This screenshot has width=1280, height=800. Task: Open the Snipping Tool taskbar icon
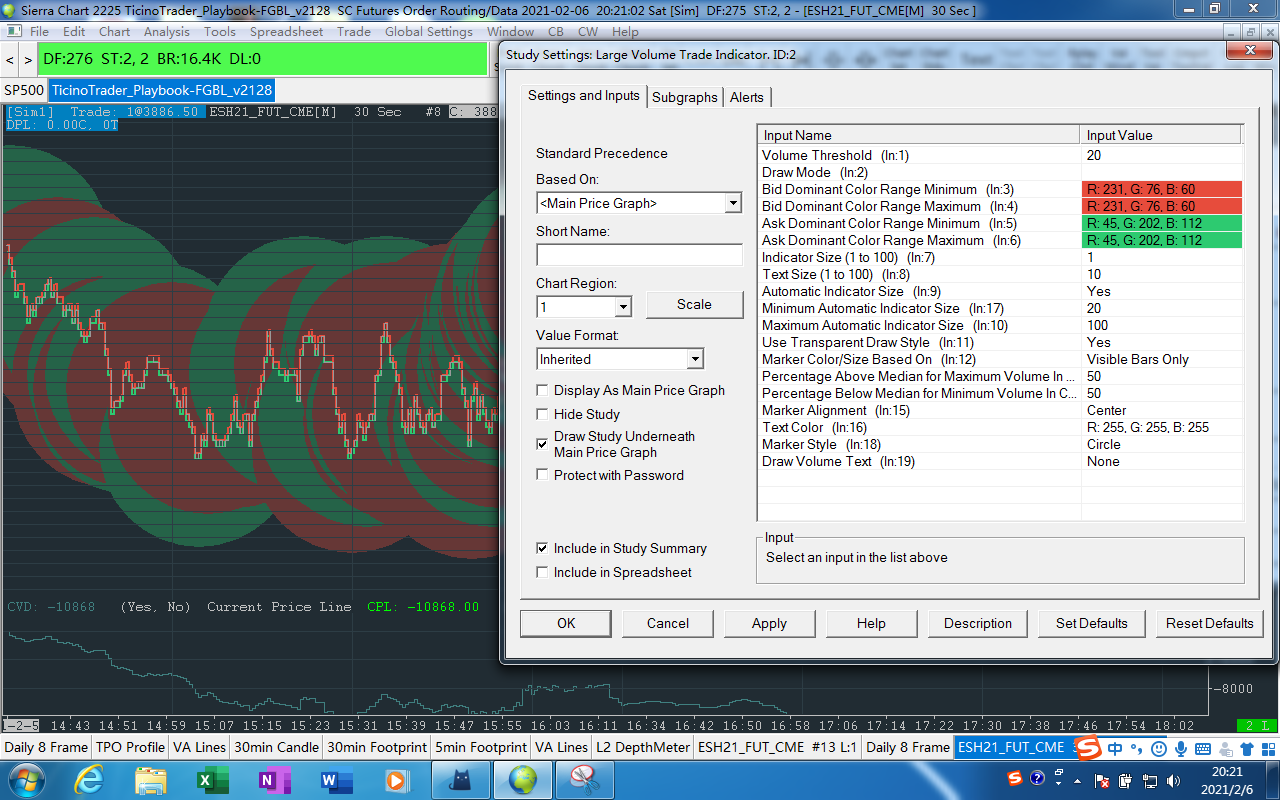click(585, 779)
